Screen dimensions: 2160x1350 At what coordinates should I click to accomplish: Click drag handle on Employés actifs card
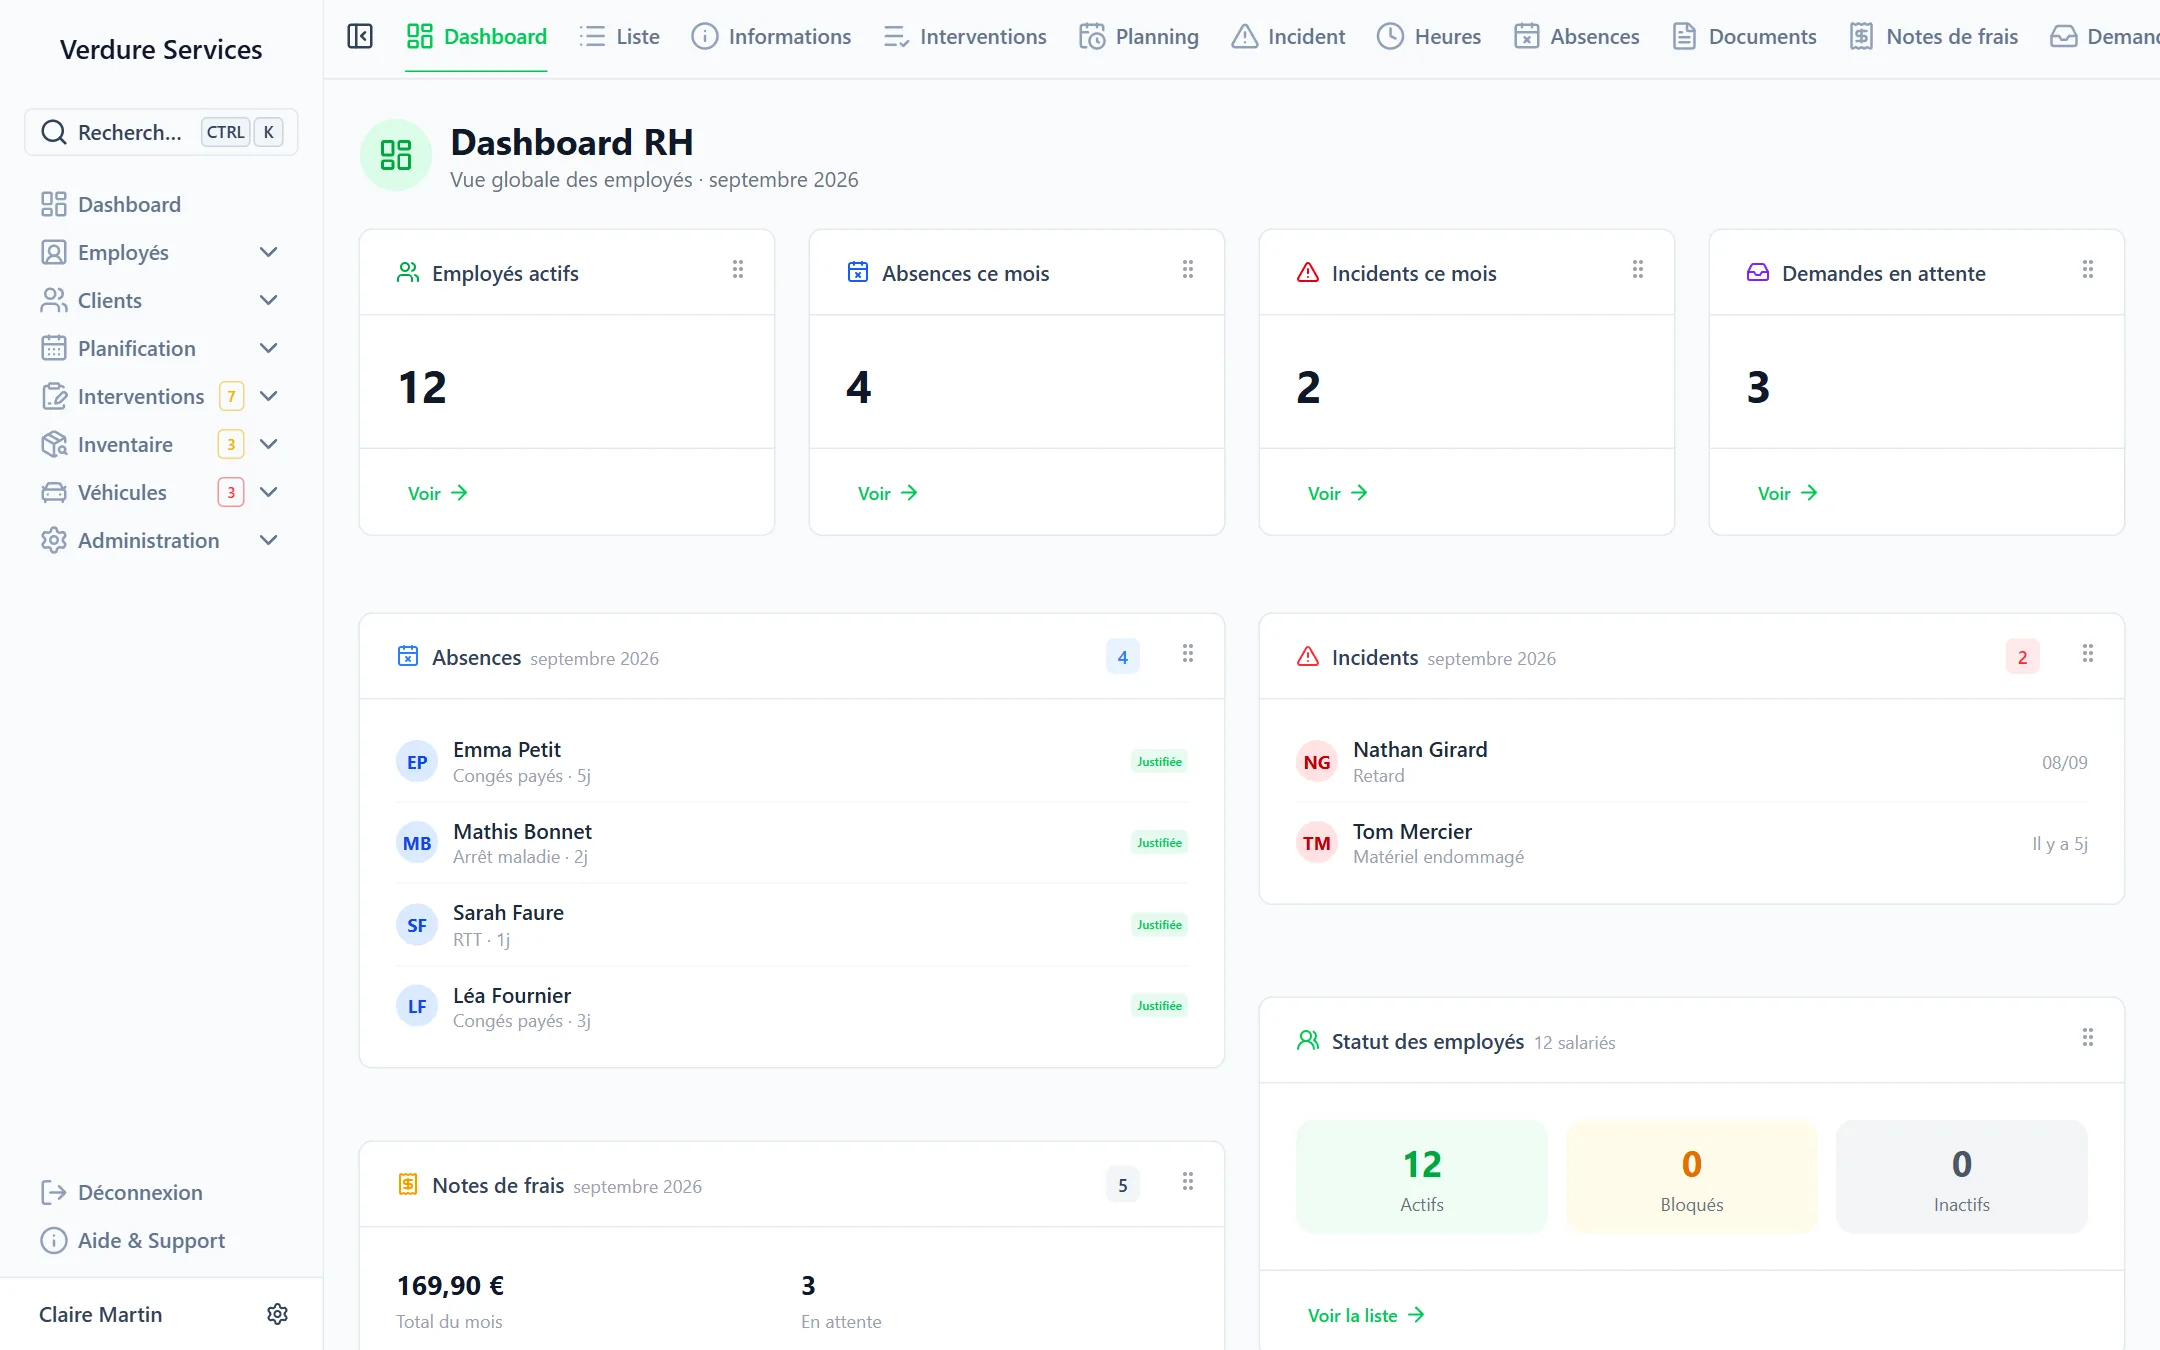pos(738,270)
